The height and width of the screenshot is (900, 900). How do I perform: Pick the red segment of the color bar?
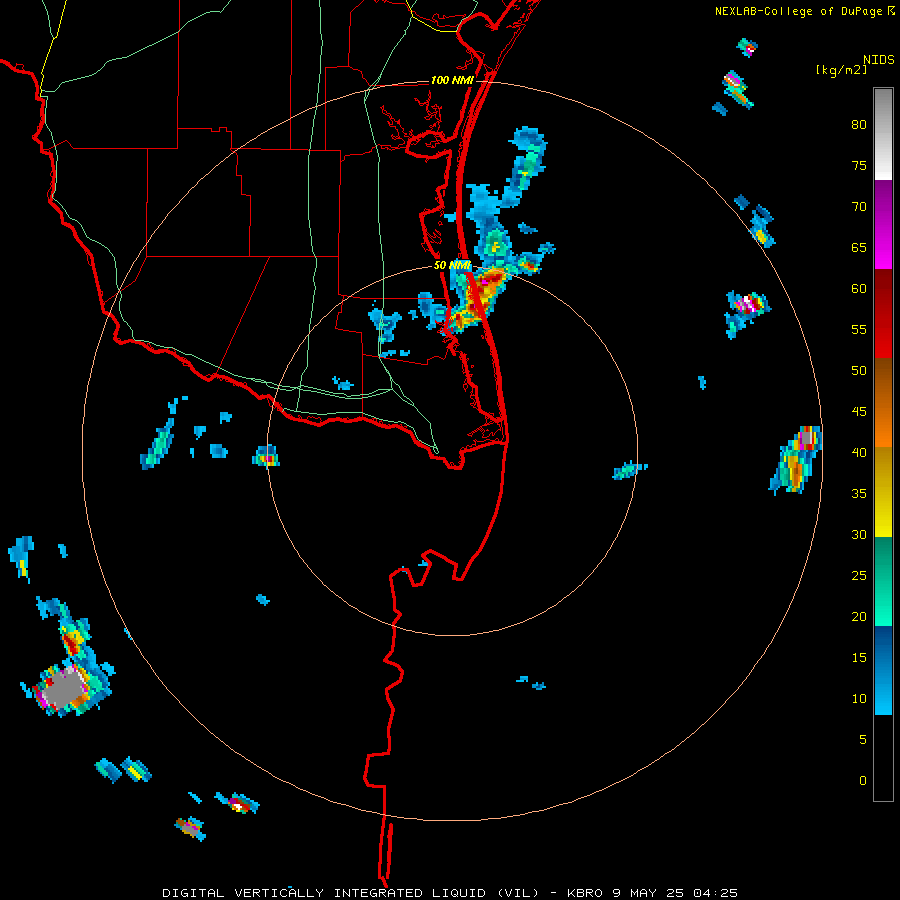coord(883,314)
